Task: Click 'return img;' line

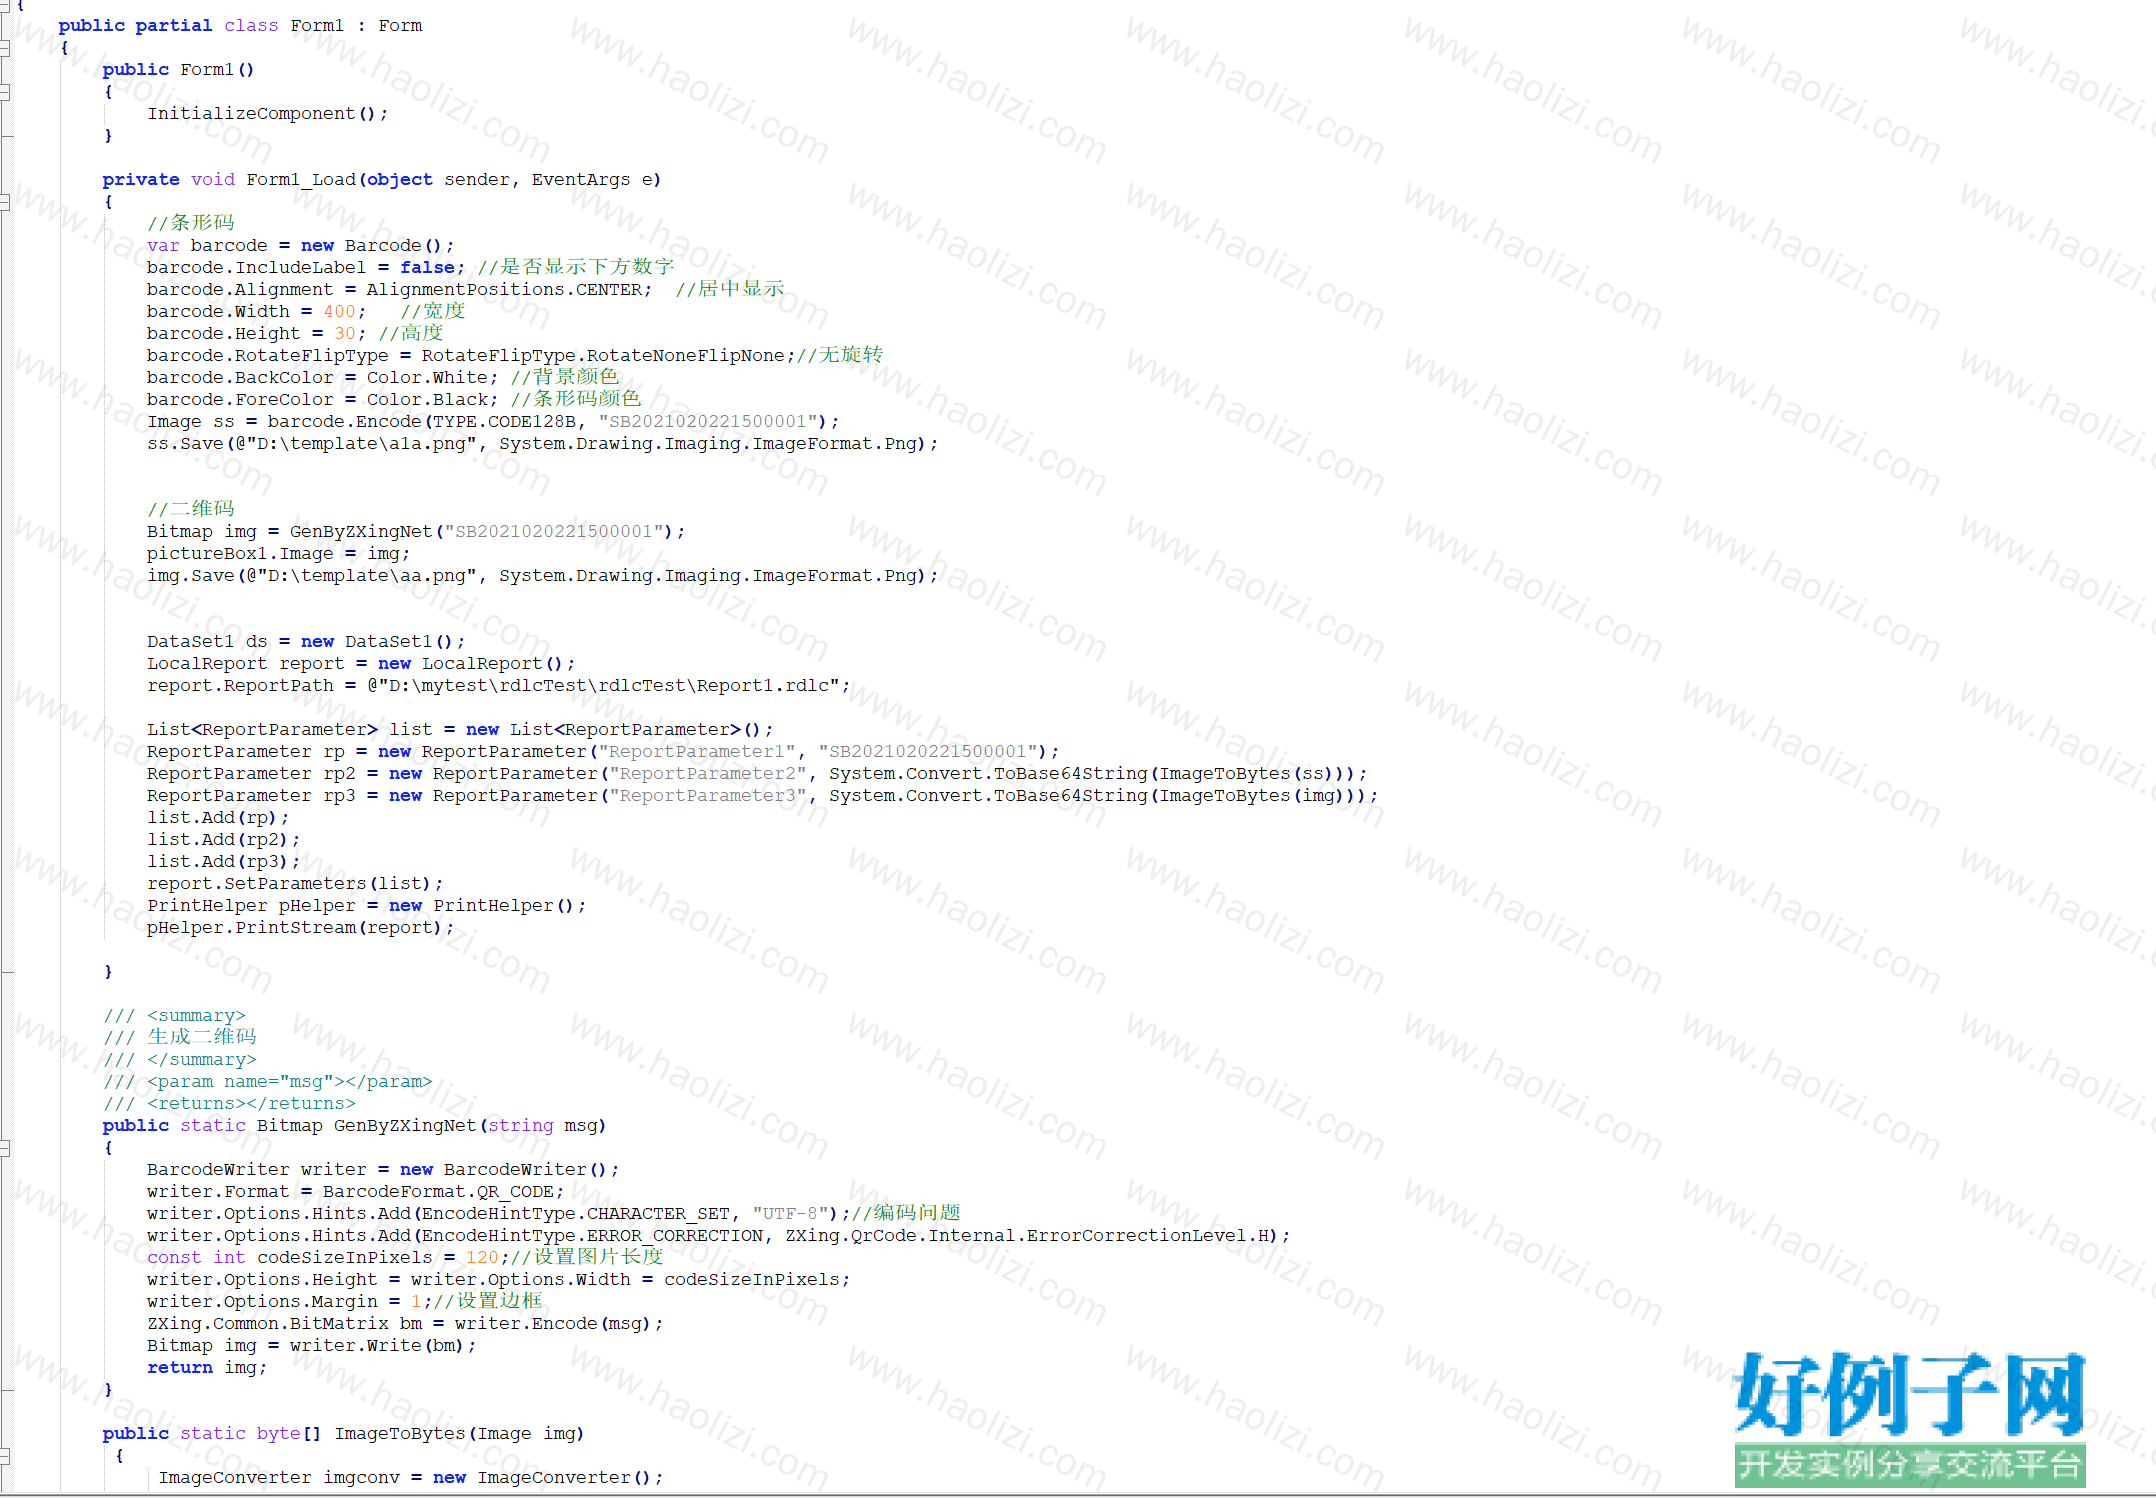Action: (x=207, y=1367)
